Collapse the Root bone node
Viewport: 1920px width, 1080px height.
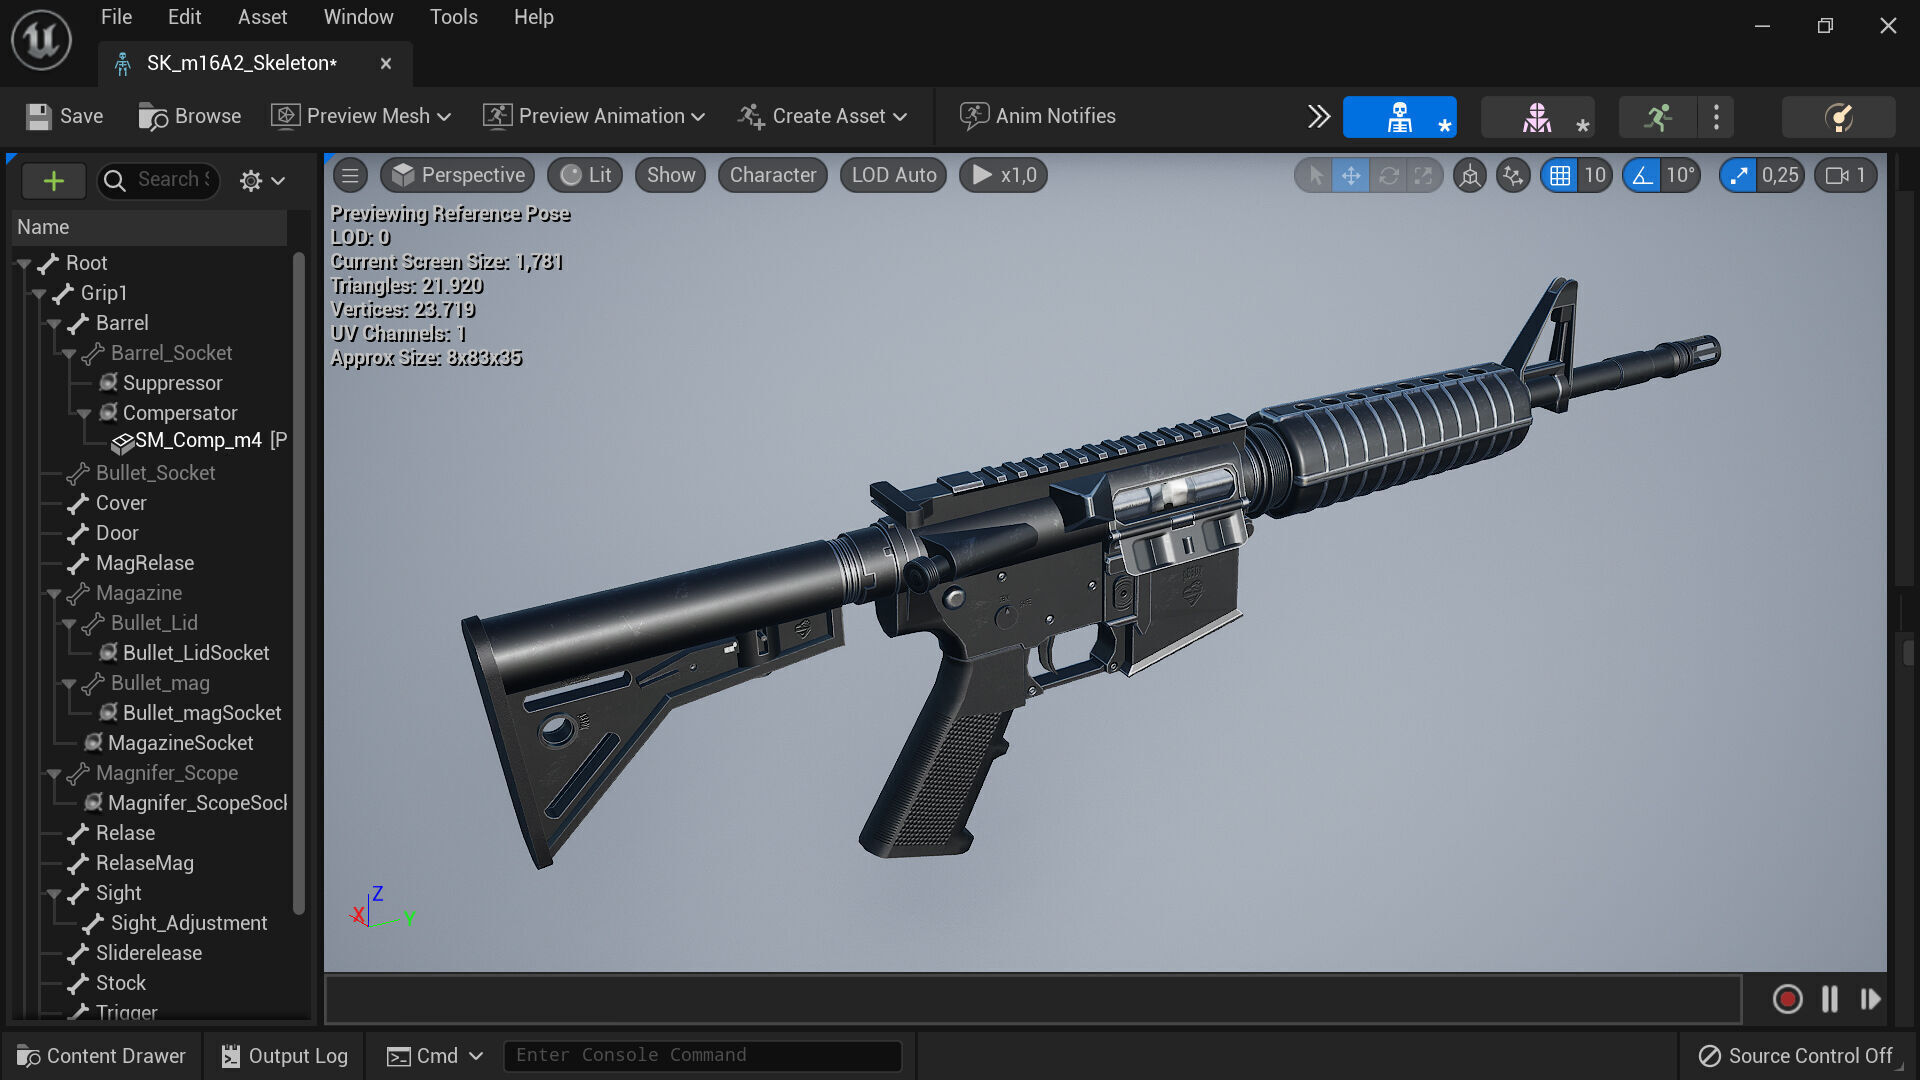pyautogui.click(x=24, y=264)
